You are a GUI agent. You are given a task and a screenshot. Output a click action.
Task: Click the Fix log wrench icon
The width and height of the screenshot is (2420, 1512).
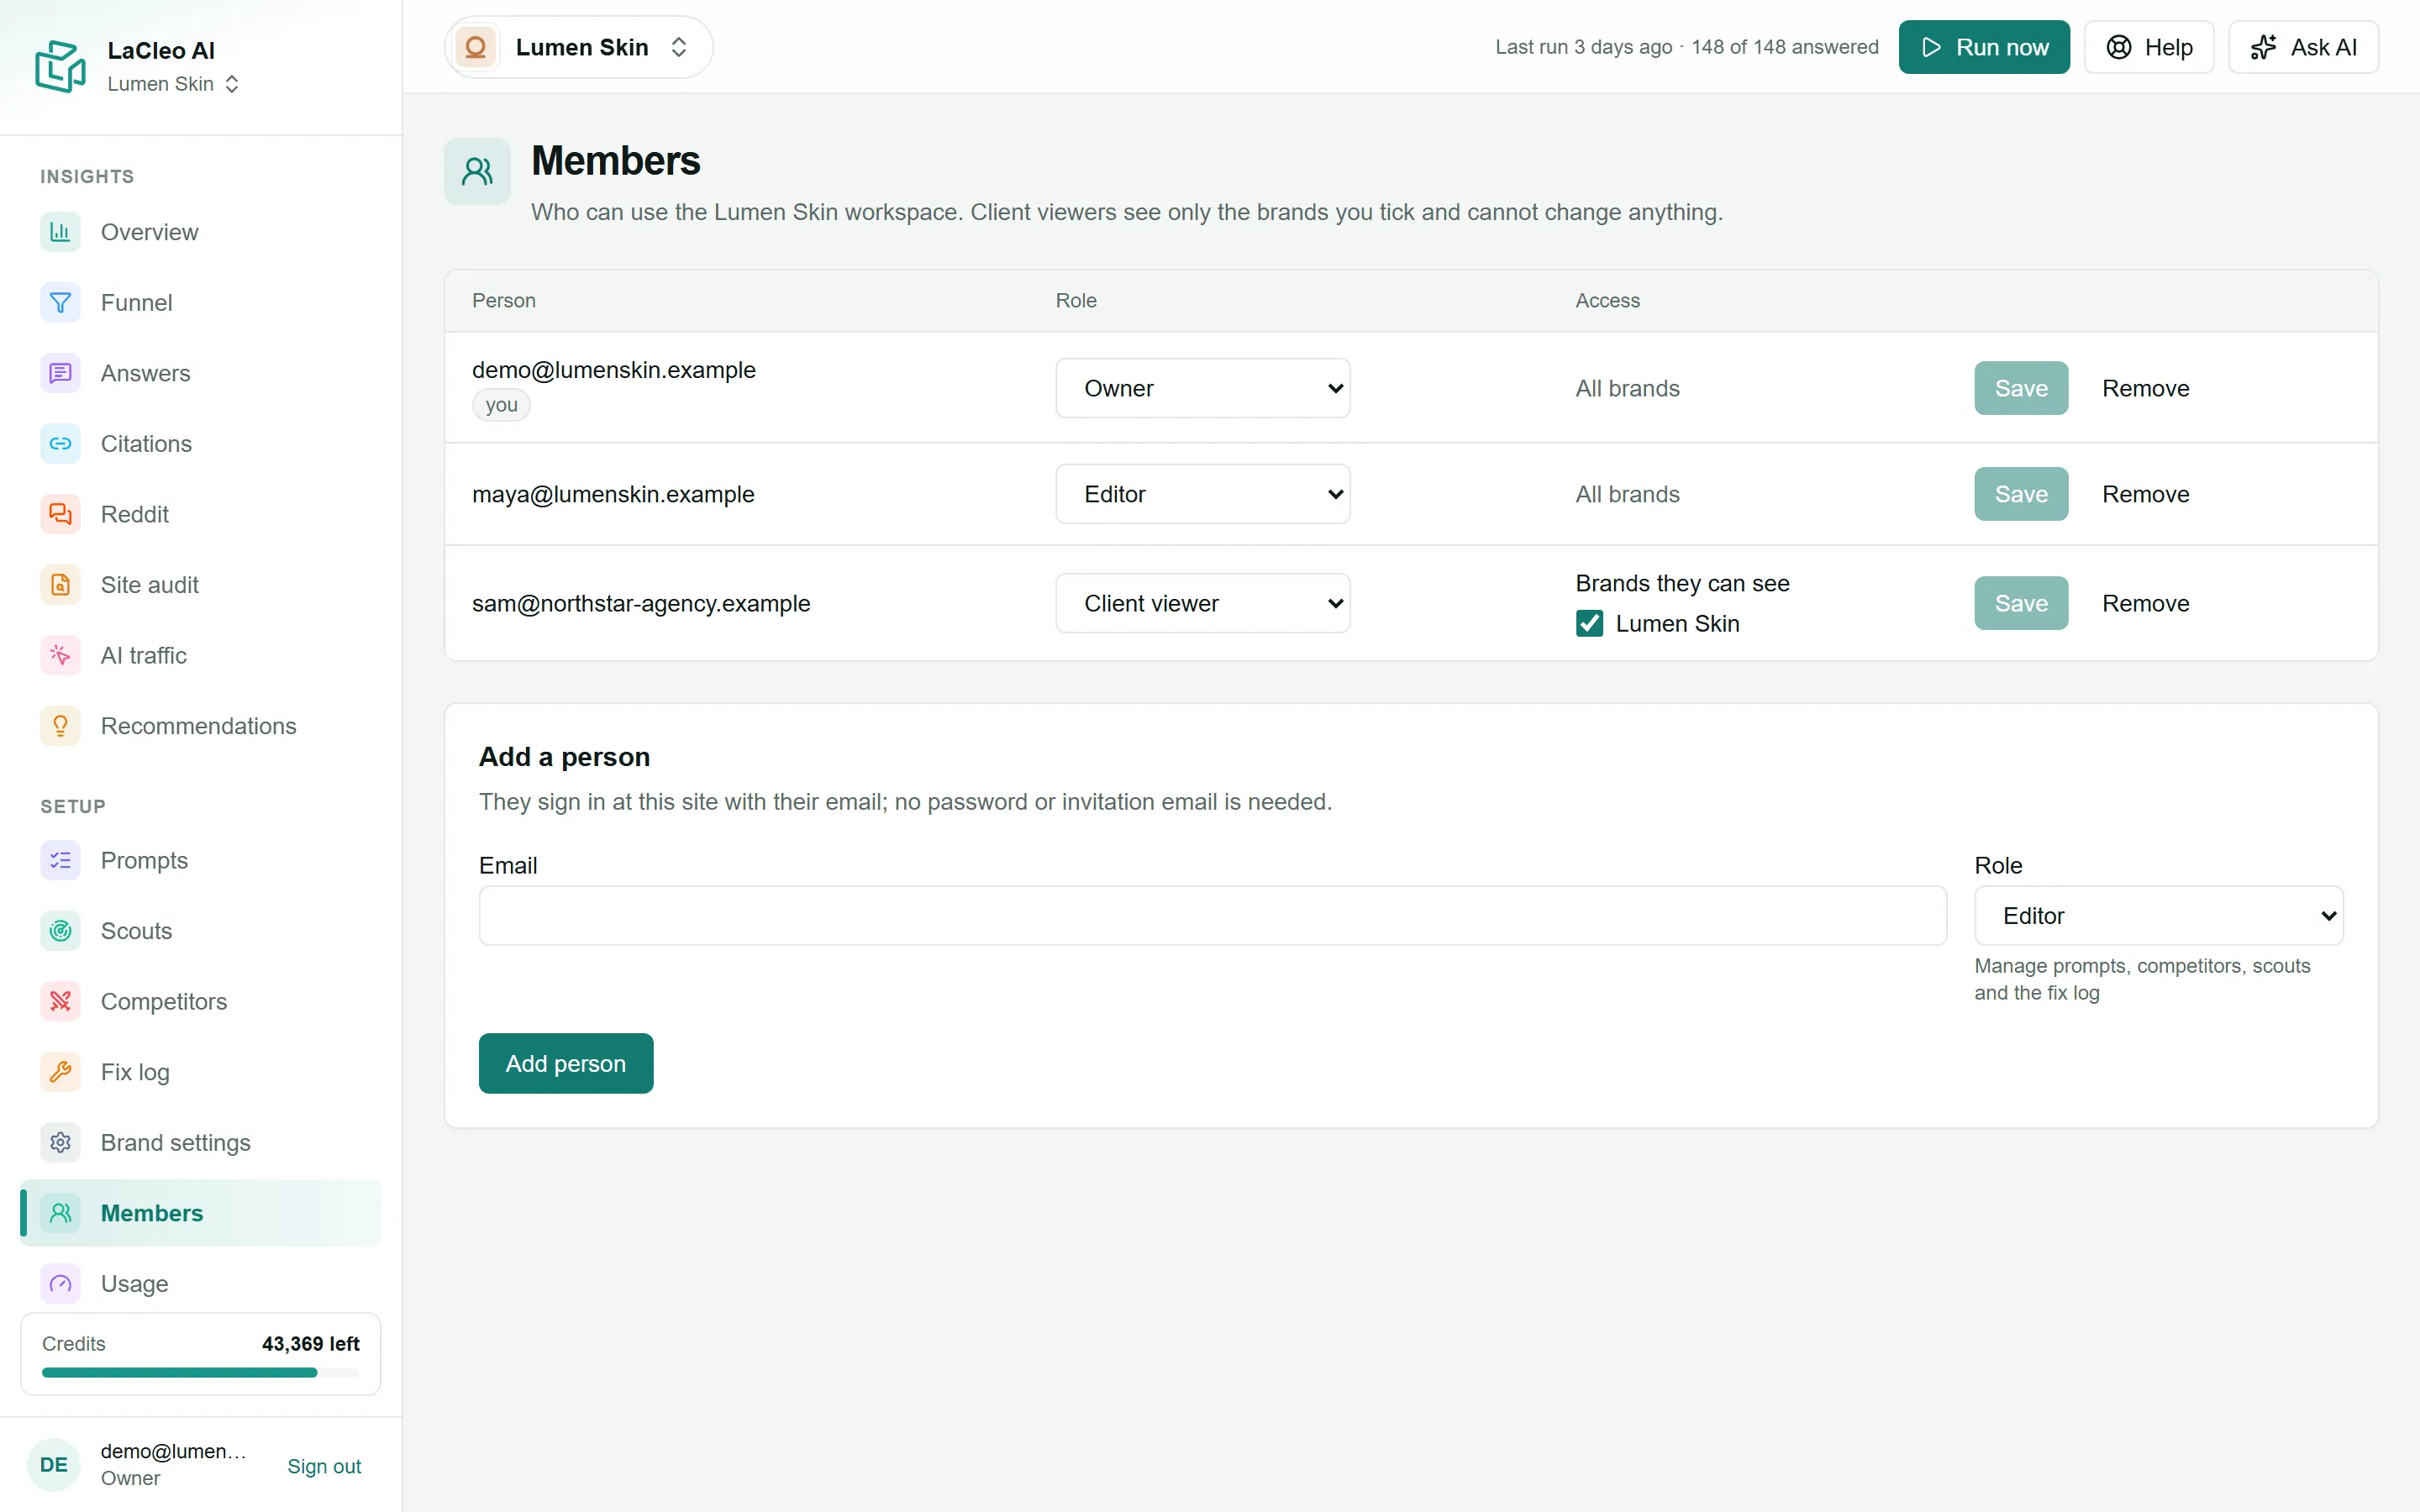point(60,1072)
